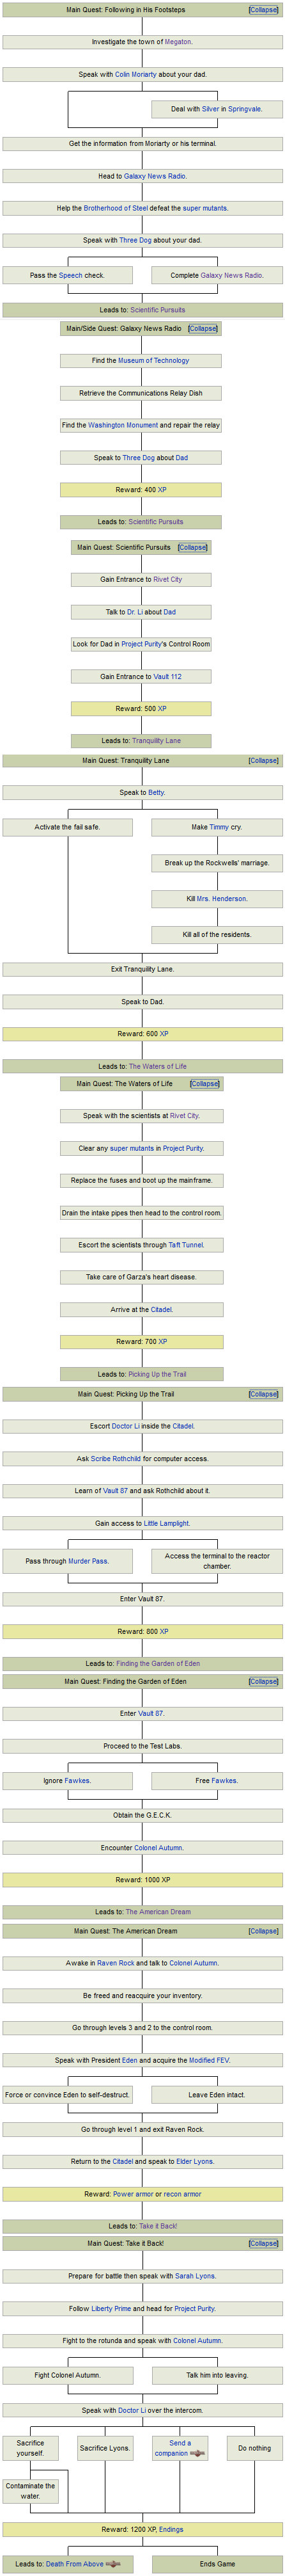Collapse the Take it Back! quest section
Screen dimensions: 285x2576
[x=264, y=2243]
